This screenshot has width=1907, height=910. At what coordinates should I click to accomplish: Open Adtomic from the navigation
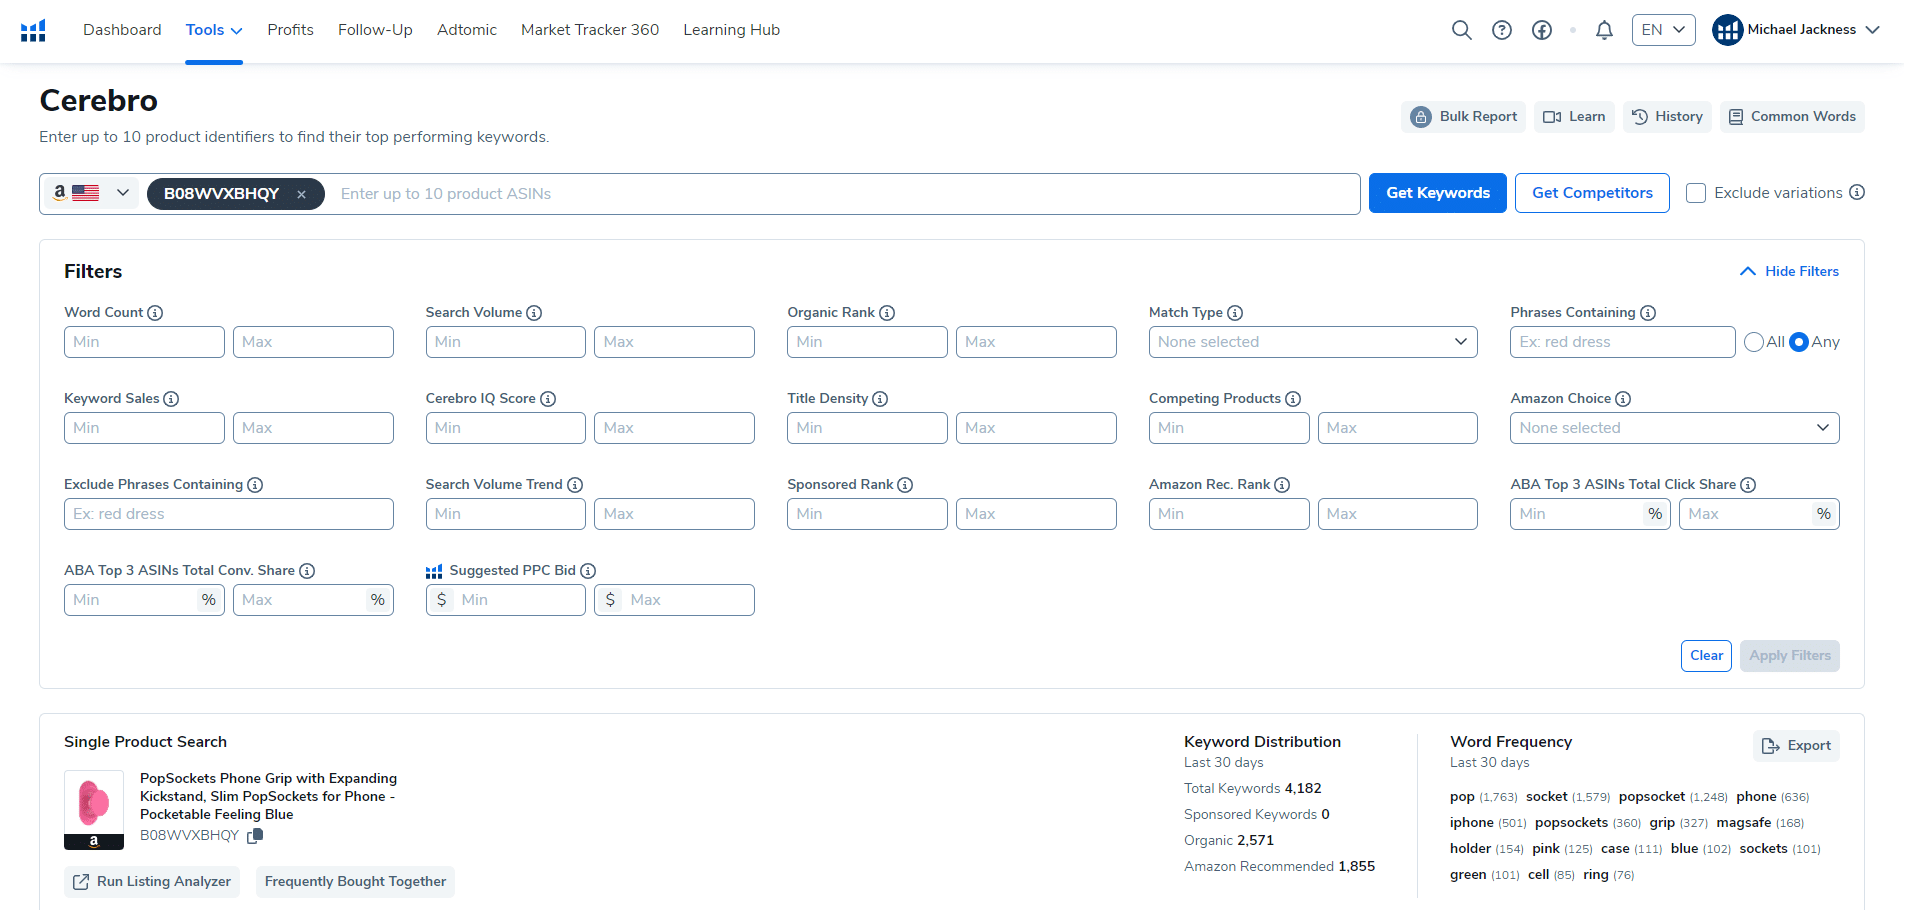[x=467, y=30]
